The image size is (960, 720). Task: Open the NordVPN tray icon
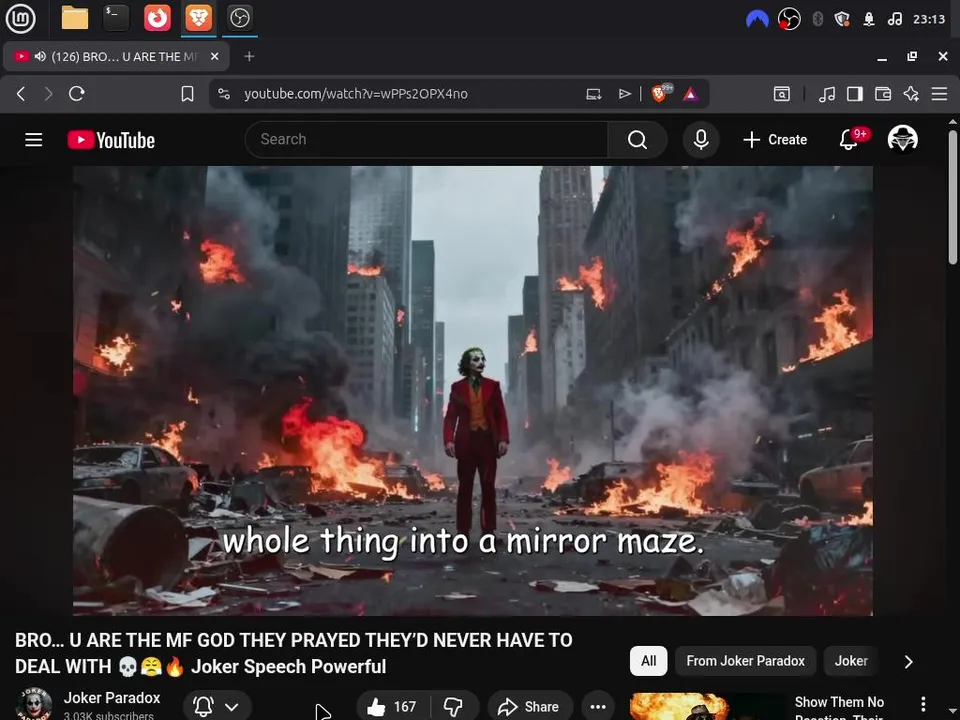click(x=757, y=20)
